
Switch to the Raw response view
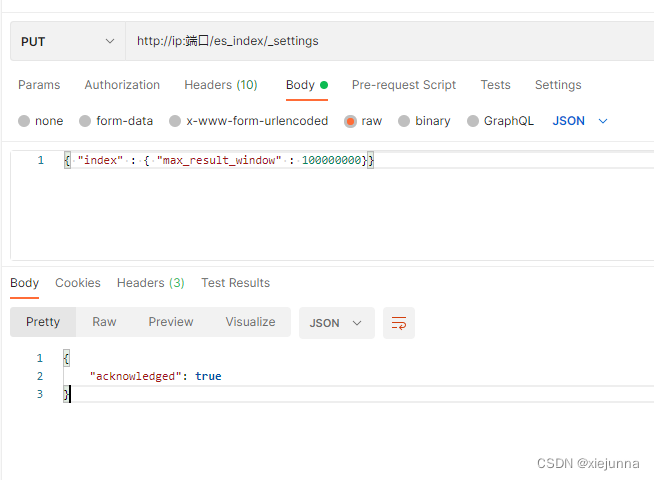(104, 322)
